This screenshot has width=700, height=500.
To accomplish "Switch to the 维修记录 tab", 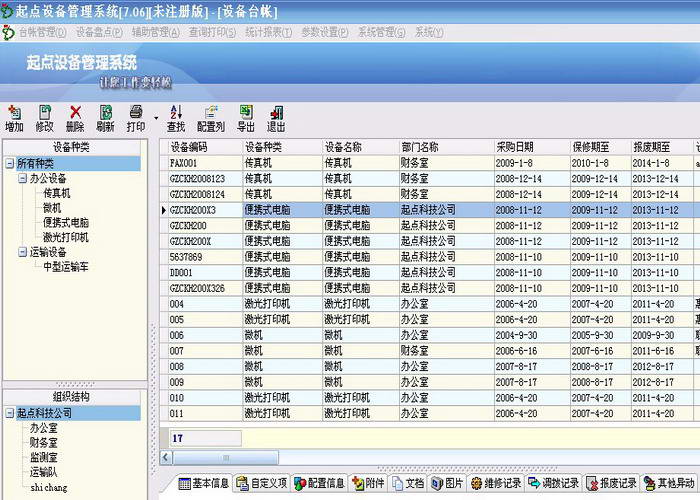I will click(x=496, y=483).
